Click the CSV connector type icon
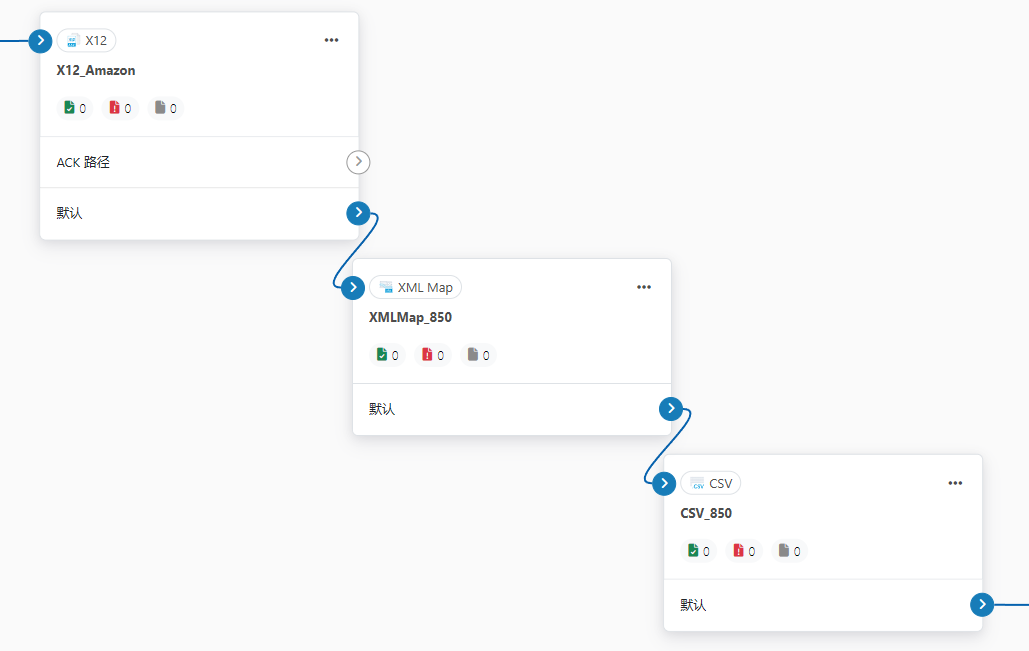Image resolution: width=1029 pixels, height=651 pixels. (698, 484)
